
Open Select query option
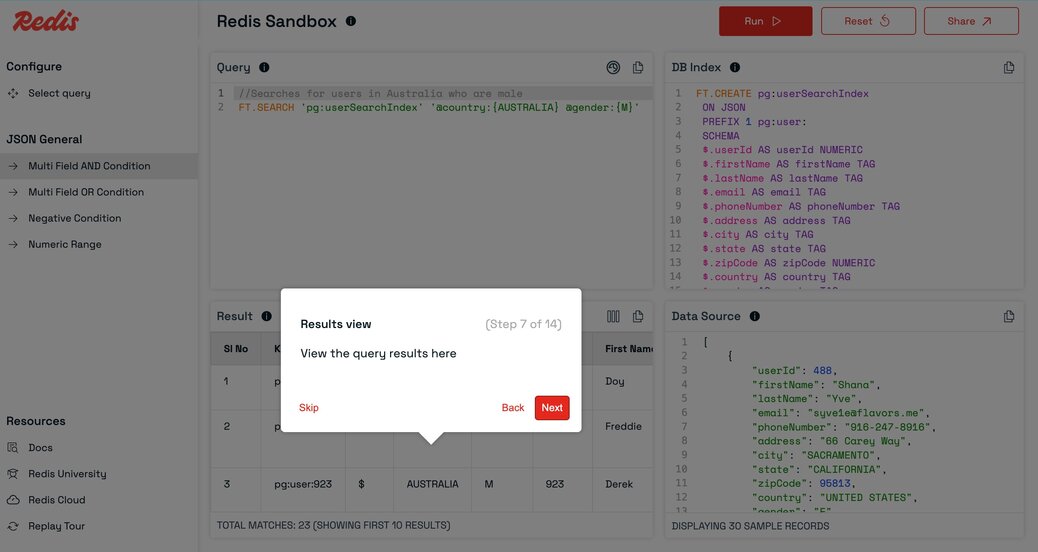60,93
